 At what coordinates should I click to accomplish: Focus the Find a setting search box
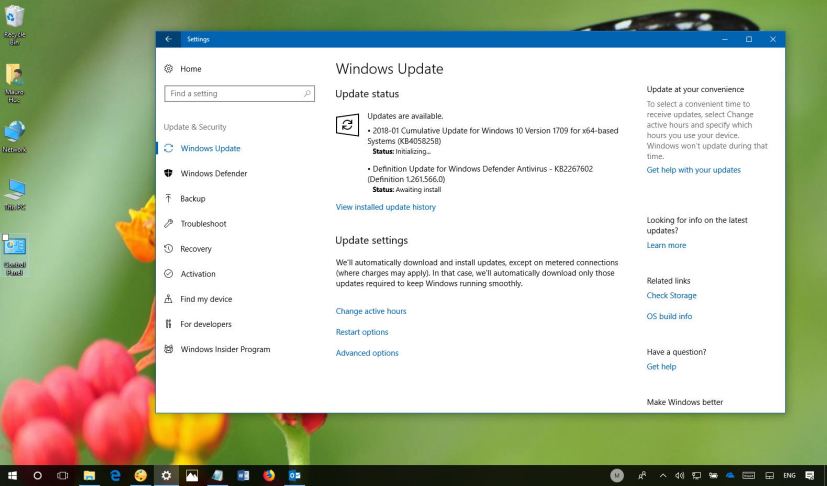(239, 93)
